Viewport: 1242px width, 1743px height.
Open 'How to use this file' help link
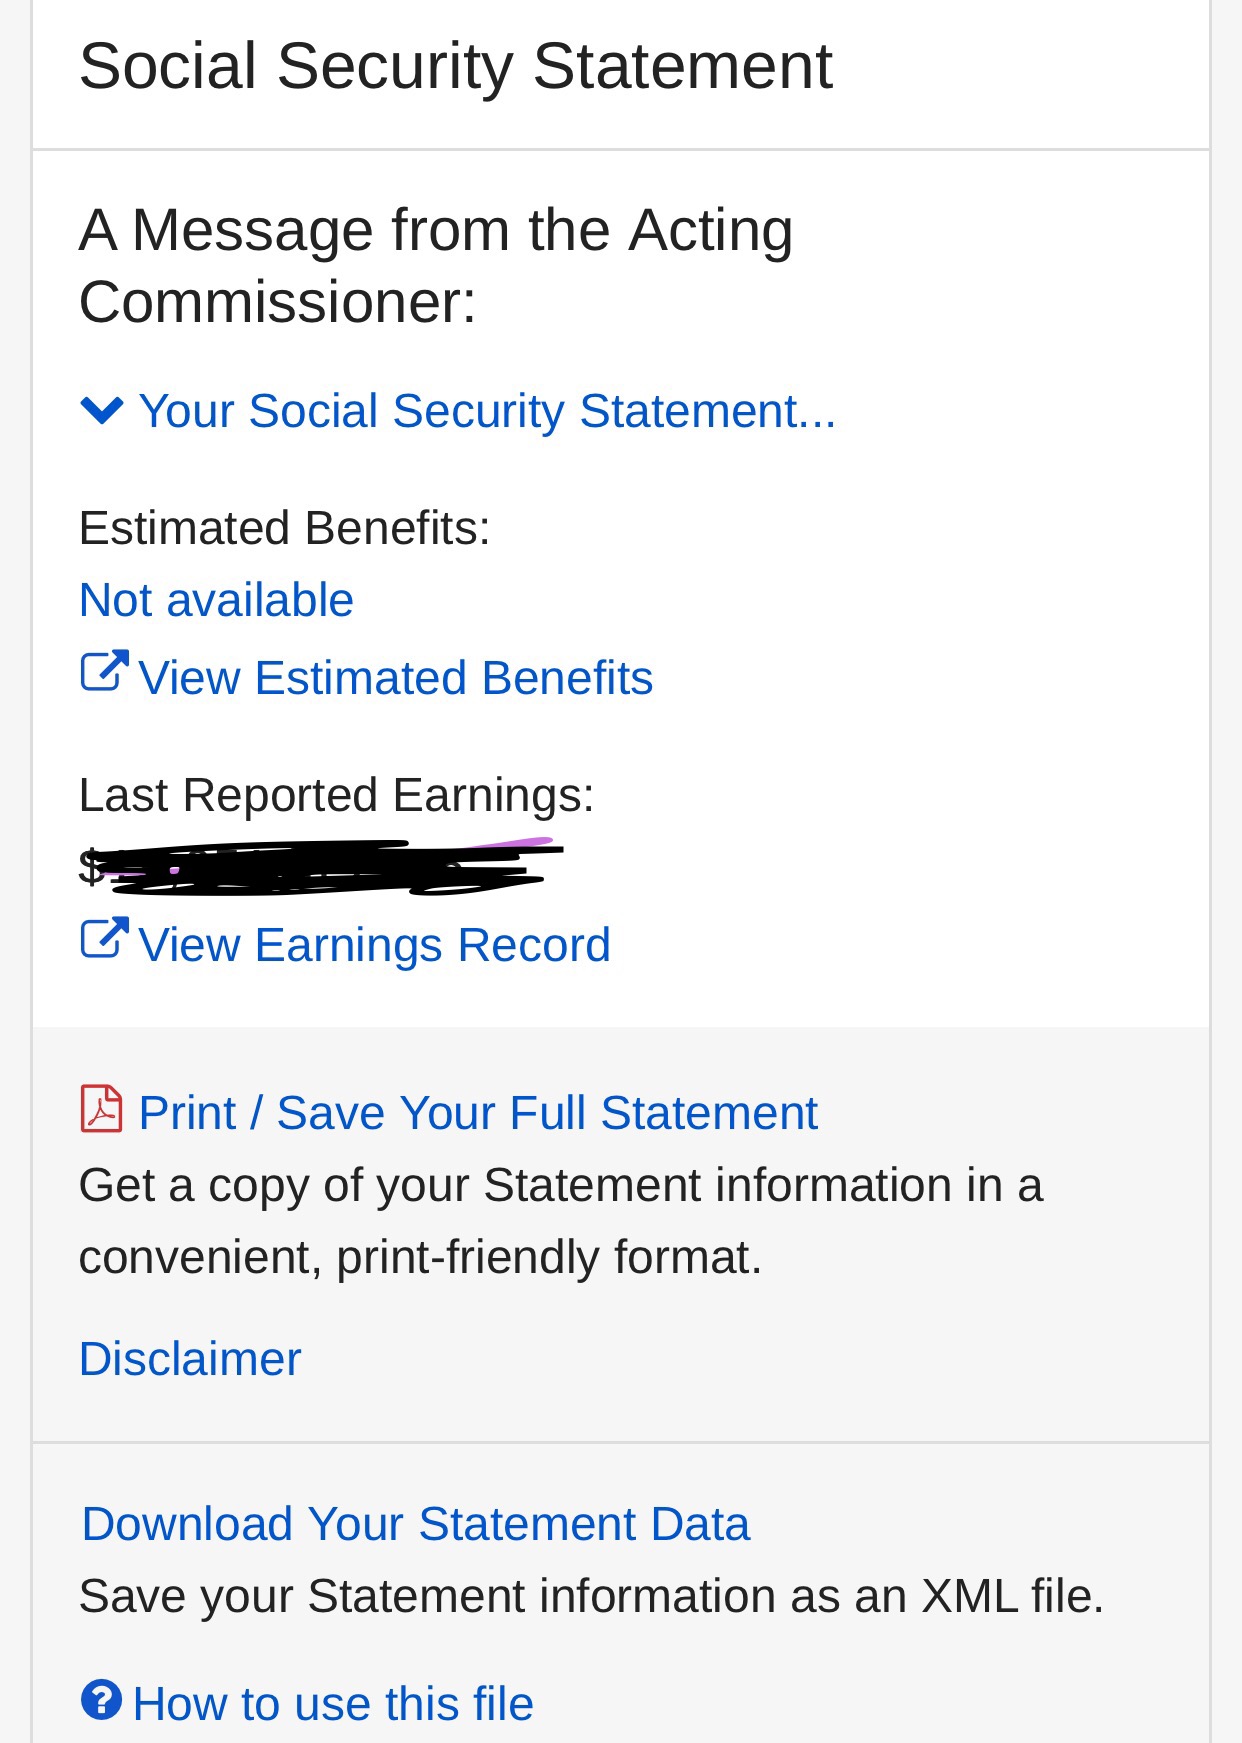(x=333, y=1704)
